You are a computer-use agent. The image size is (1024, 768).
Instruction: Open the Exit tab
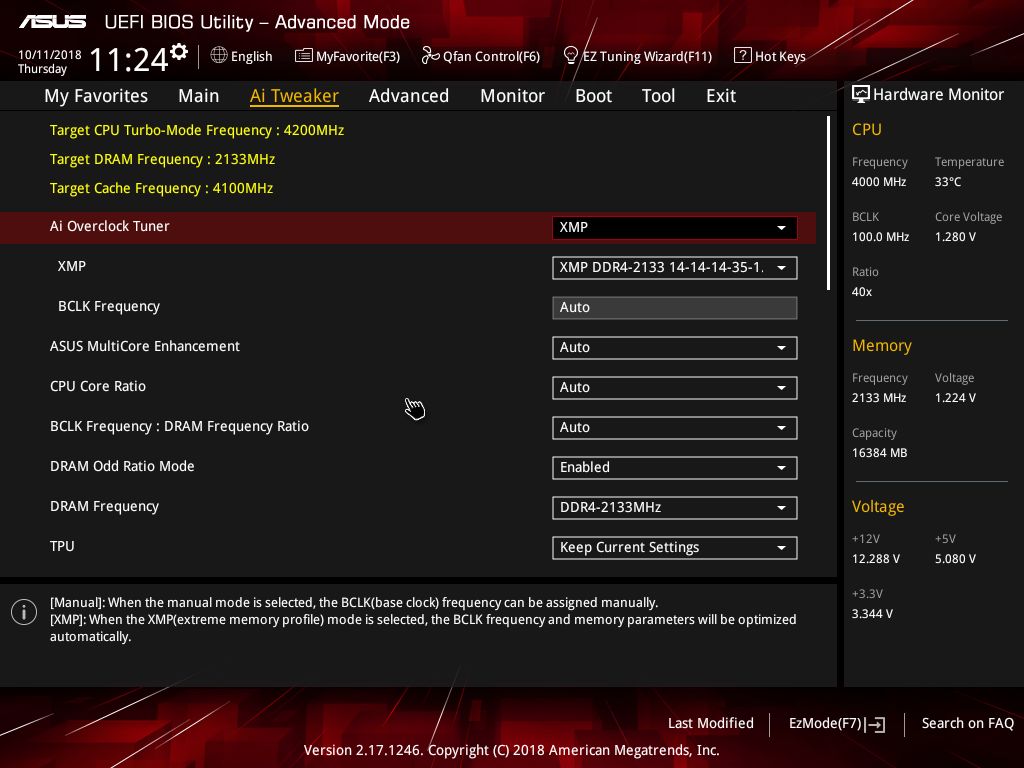(x=721, y=96)
